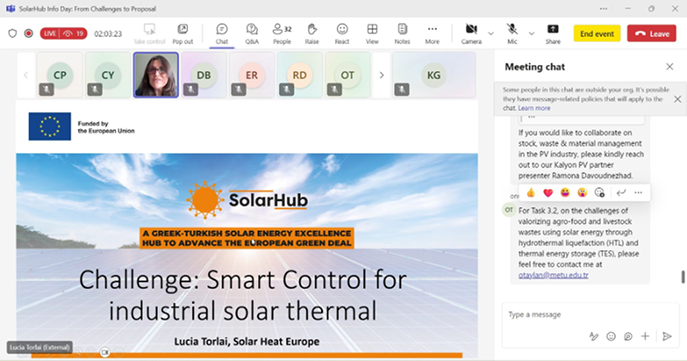Screen dimensions: 687x361
Task: Select the RD participant tile
Action: click(x=300, y=75)
